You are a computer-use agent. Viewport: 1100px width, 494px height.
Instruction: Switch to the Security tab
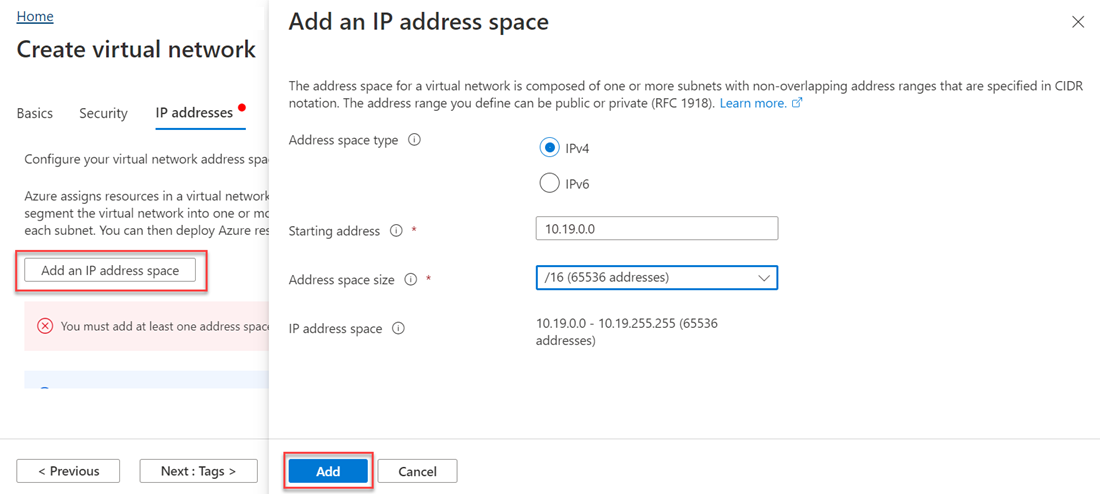pyautogui.click(x=103, y=113)
